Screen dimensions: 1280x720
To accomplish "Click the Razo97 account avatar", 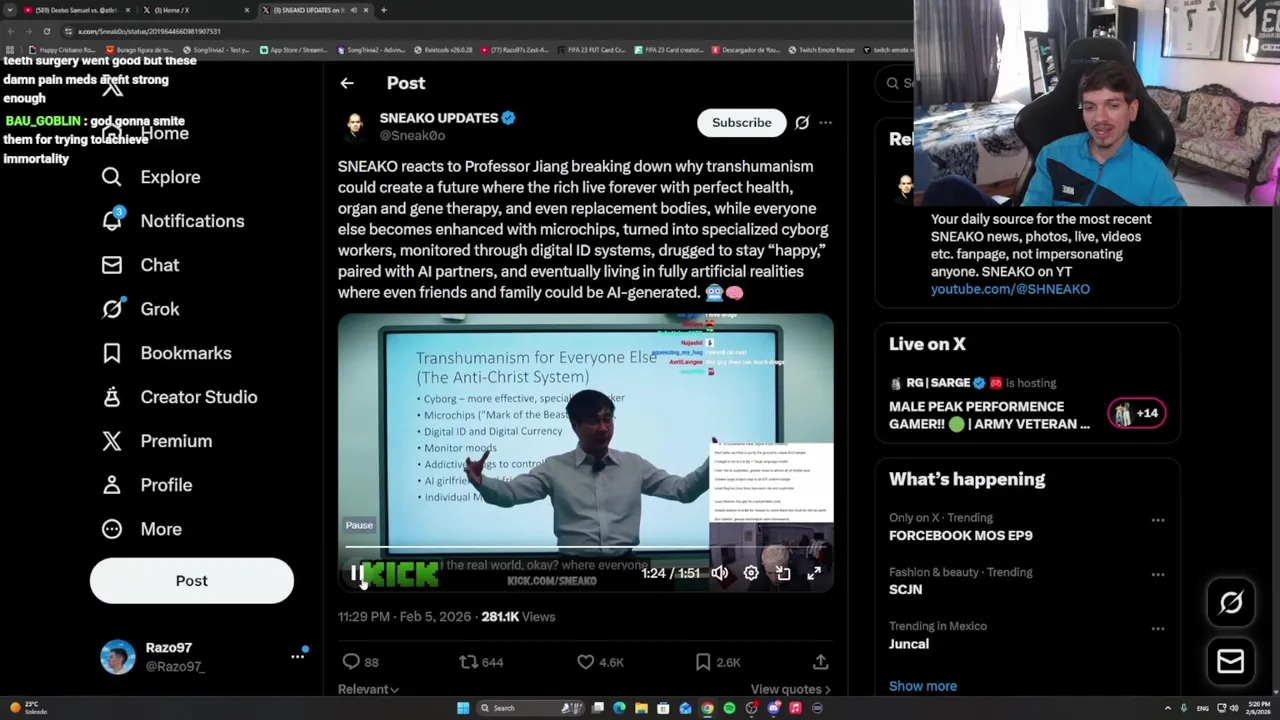I will (118, 657).
